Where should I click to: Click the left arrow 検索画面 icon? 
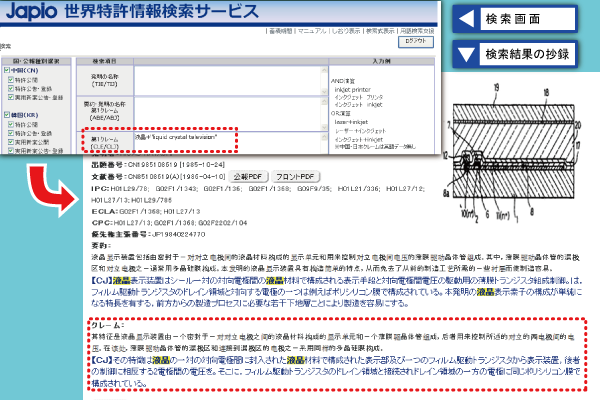(x=467, y=20)
